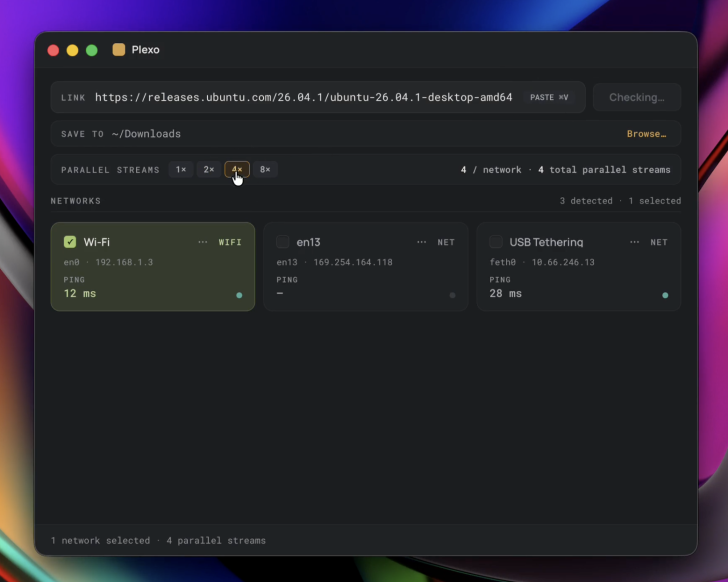Select 1× parallel streams
Image resolution: width=728 pixels, height=582 pixels.
coord(181,169)
